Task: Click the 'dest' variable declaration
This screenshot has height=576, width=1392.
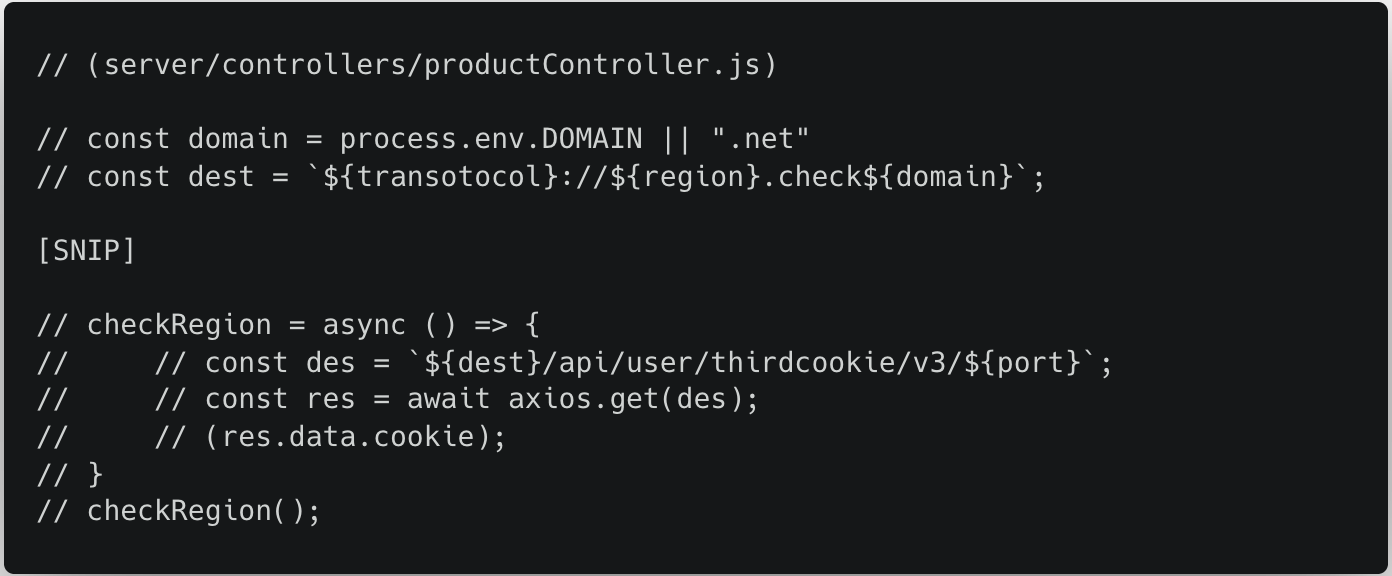Action: 221,177
